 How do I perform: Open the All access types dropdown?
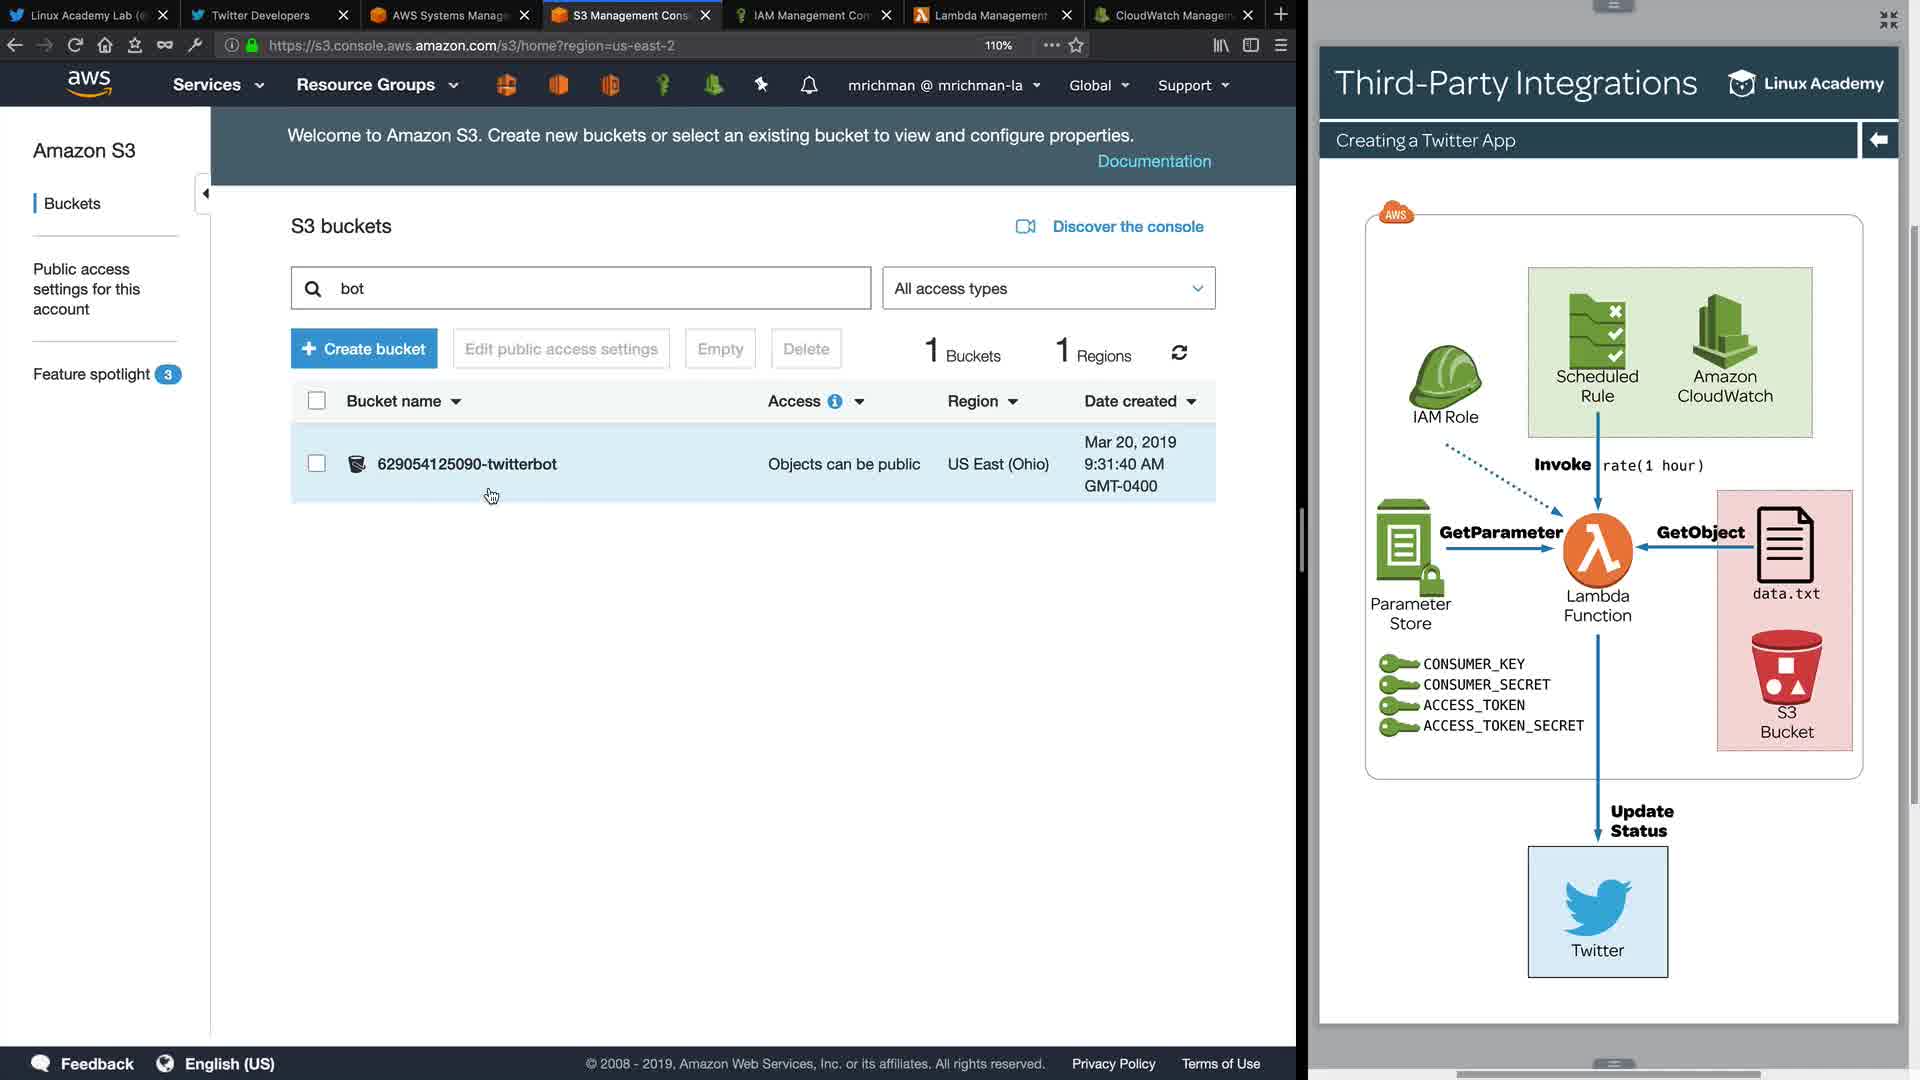(x=1048, y=288)
